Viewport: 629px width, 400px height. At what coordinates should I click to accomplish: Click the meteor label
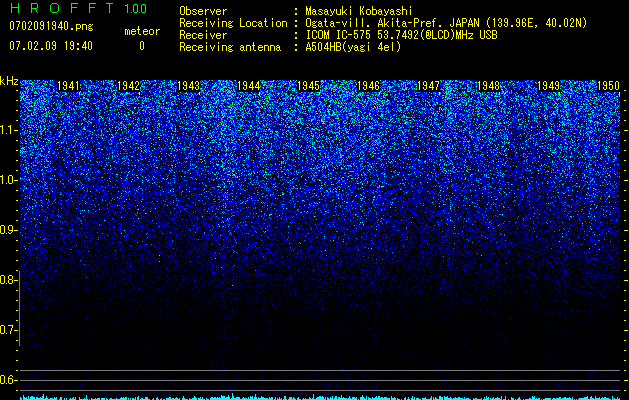[142, 31]
